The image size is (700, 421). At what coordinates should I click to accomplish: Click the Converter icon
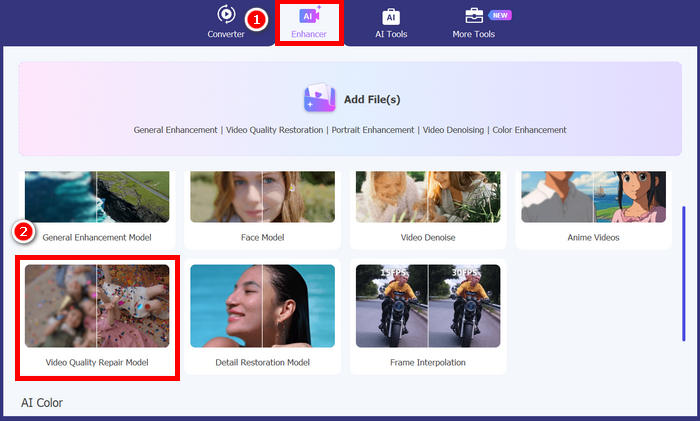pyautogui.click(x=225, y=15)
